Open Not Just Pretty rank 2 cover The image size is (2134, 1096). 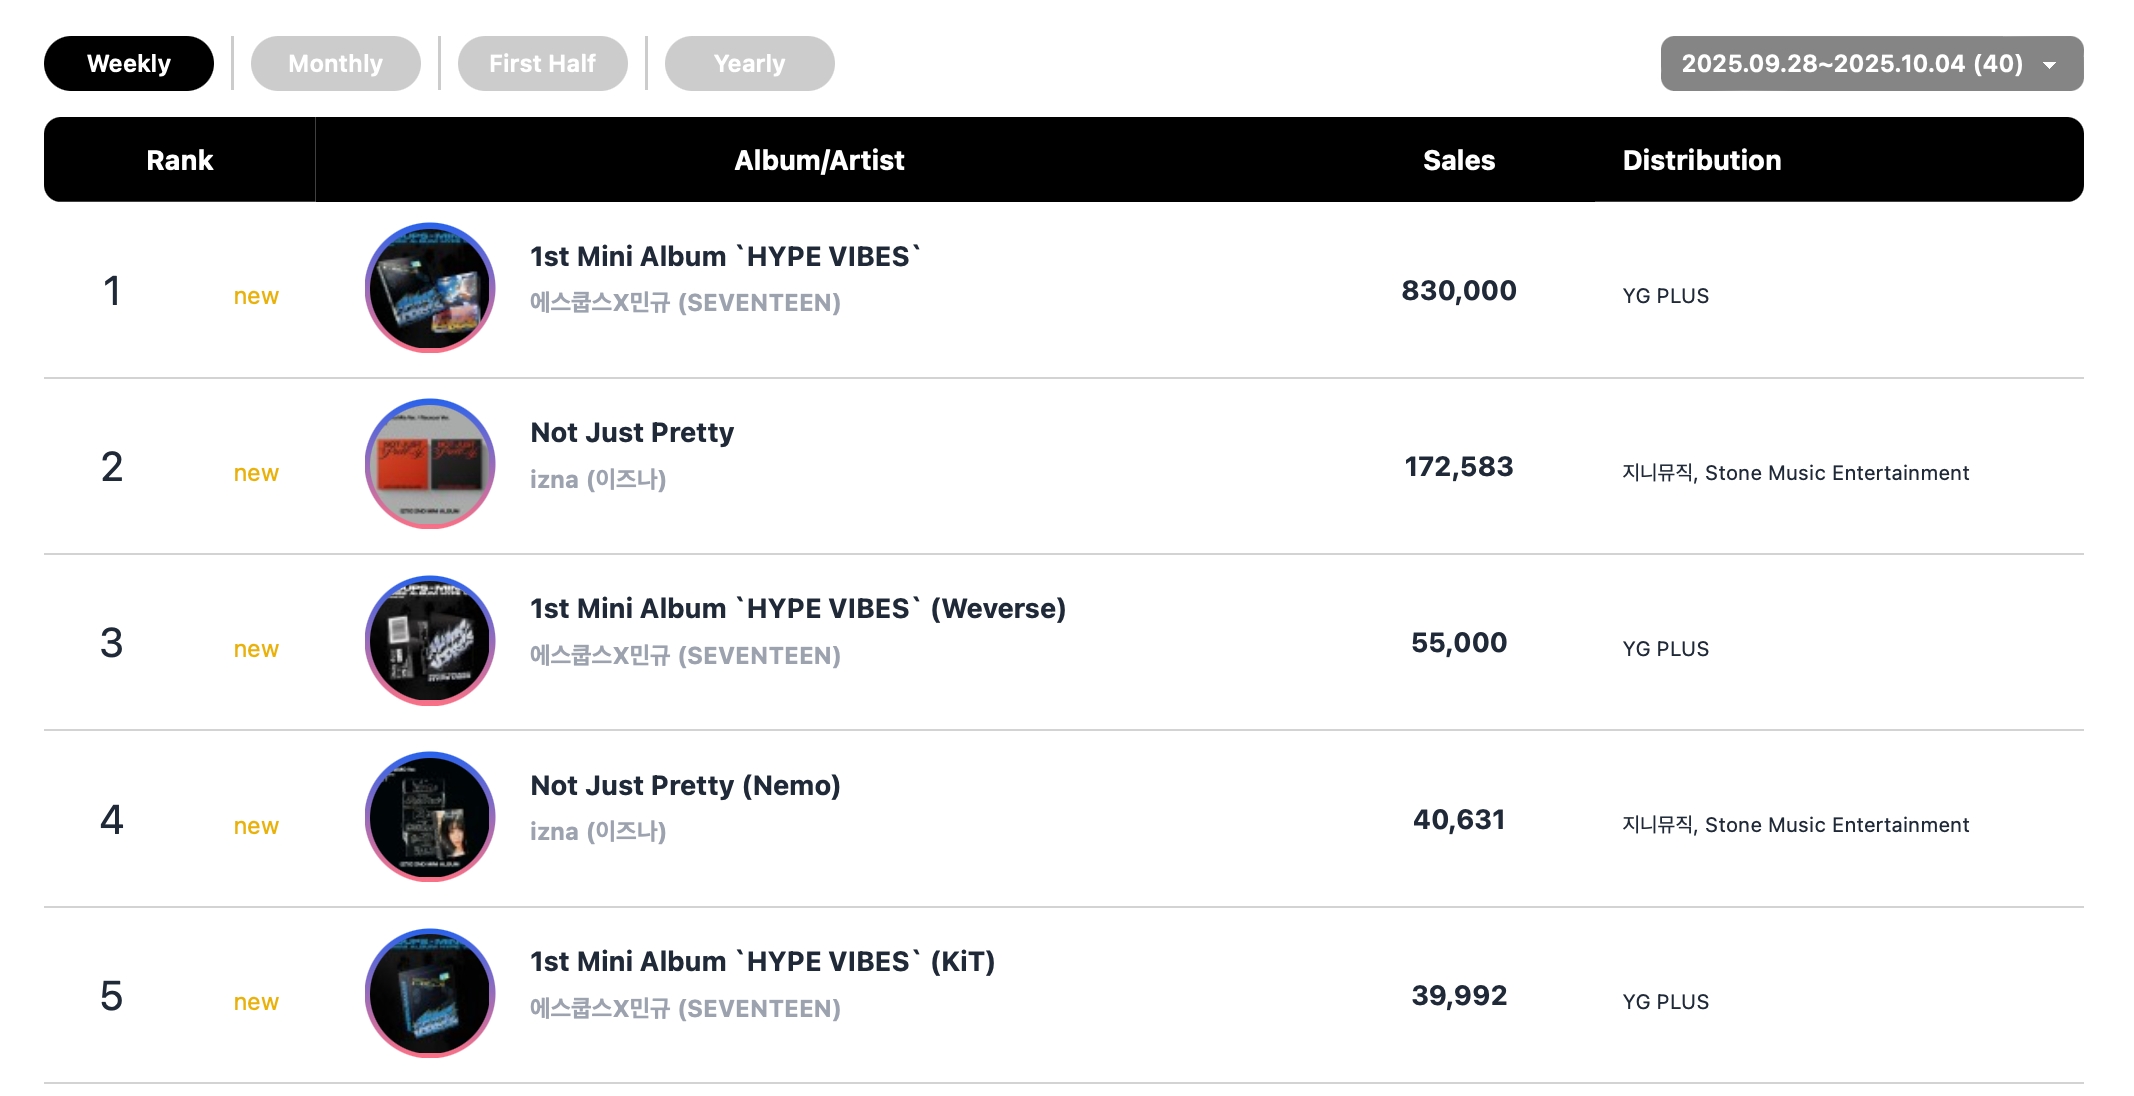pos(430,464)
